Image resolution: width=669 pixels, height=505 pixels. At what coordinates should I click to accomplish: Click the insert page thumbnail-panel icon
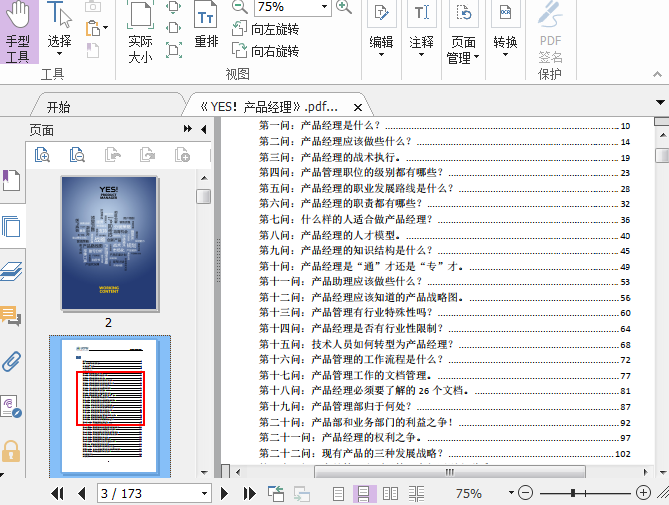point(182,155)
